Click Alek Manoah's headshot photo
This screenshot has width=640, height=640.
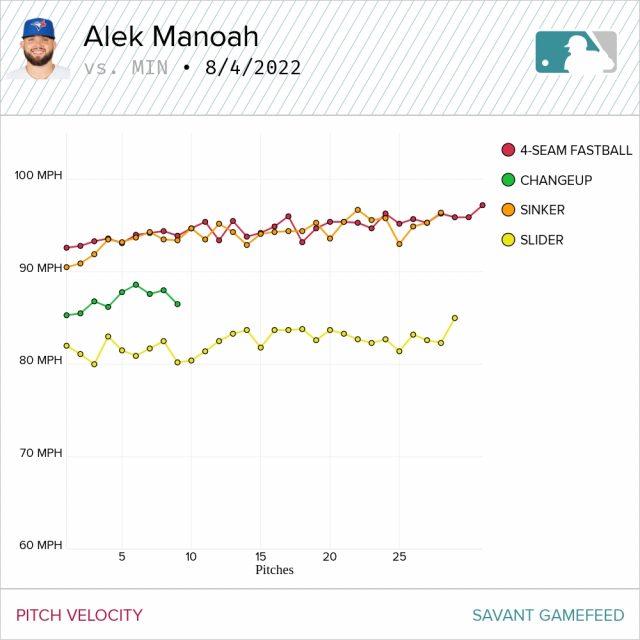(x=38, y=49)
